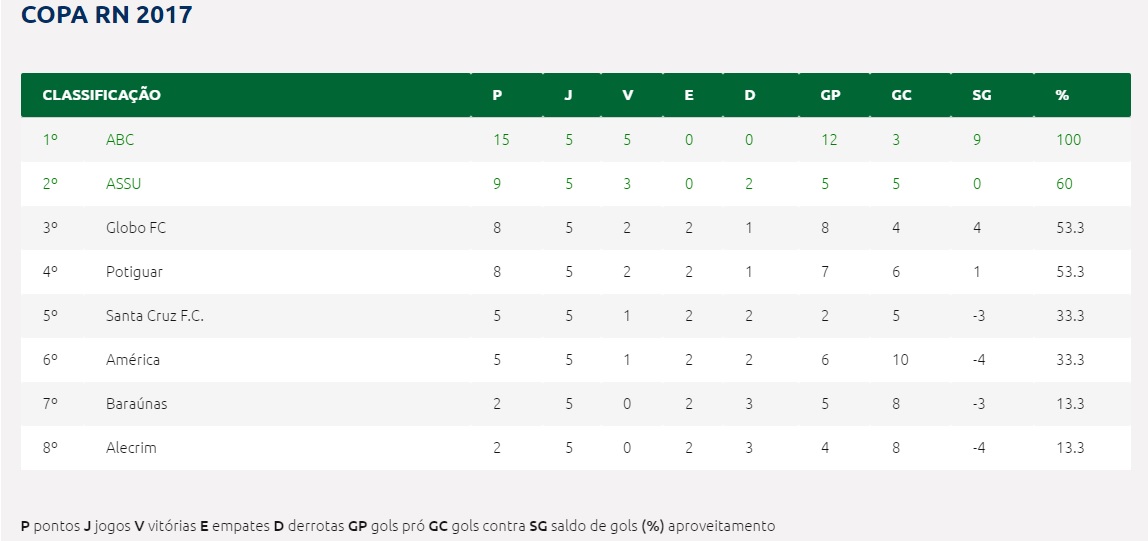Click the V victories column header
The width and height of the screenshot is (1148, 541).
pos(627,95)
